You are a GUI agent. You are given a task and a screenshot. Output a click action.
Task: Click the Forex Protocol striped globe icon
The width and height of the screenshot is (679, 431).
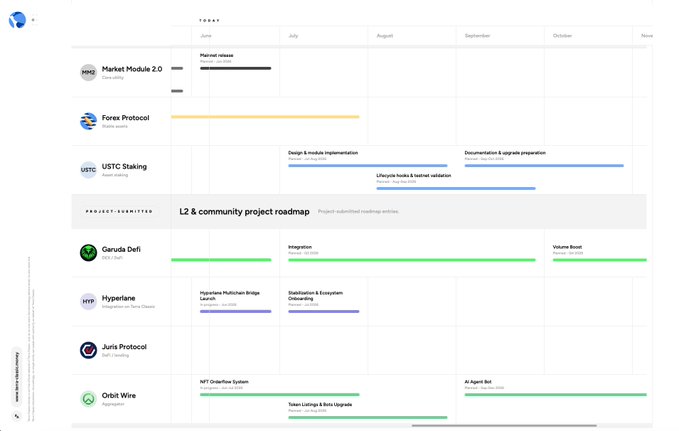click(x=88, y=121)
